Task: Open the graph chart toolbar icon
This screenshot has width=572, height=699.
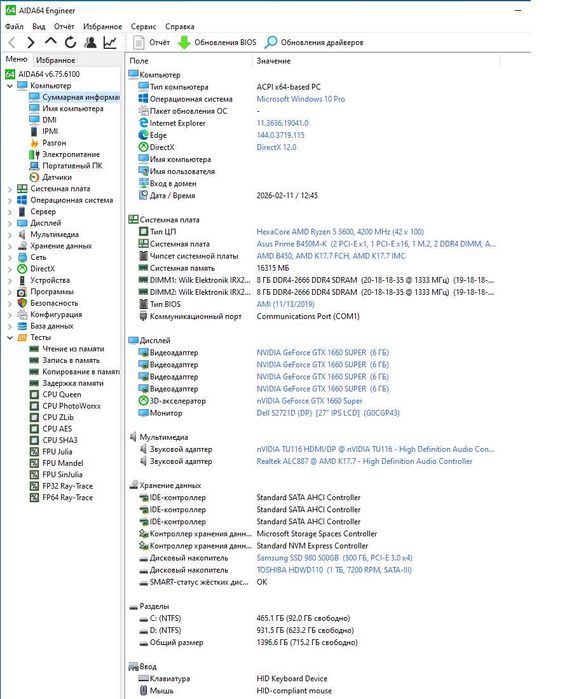Action: click(x=110, y=43)
